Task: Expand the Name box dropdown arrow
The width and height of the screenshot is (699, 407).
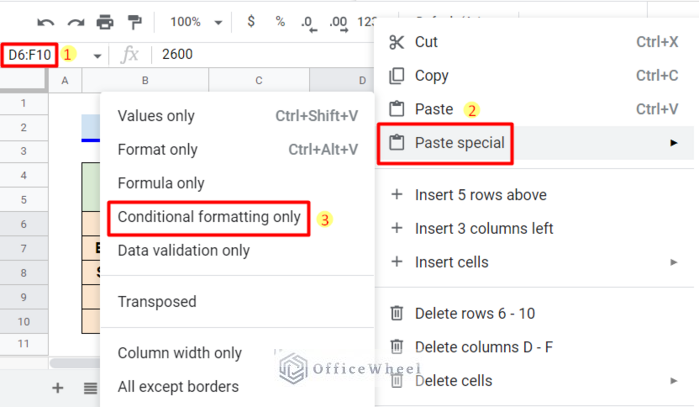Action: (97, 55)
